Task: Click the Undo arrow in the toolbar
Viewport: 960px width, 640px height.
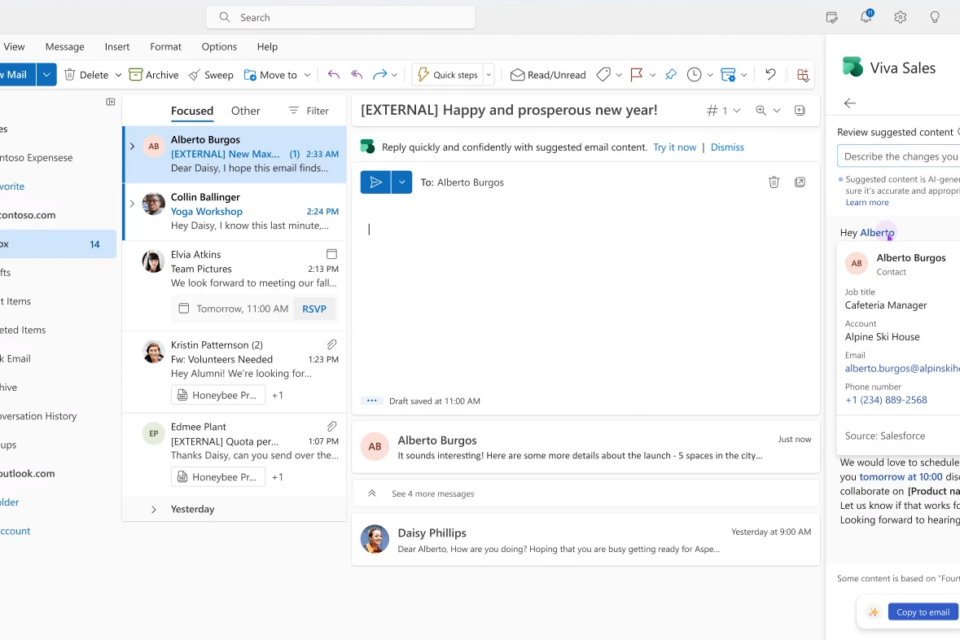Action: (x=769, y=74)
